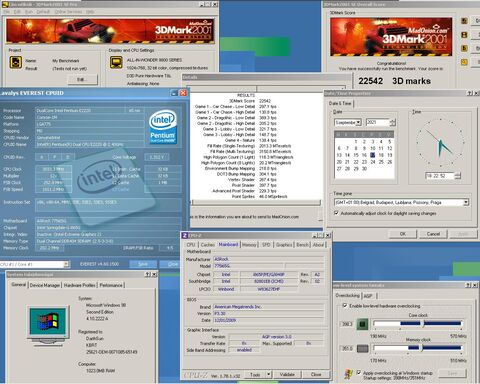Click the Display and CPU Settings monitor icon

(x=116, y=62)
